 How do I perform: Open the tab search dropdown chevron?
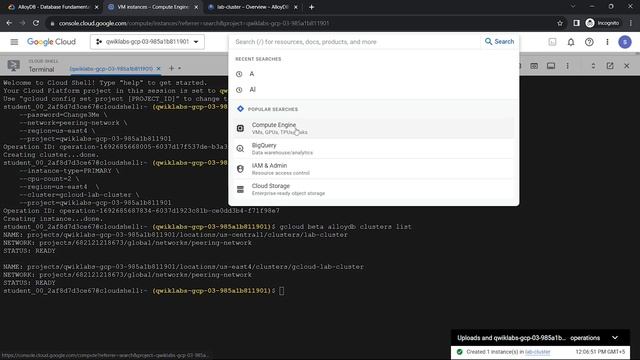point(573,7)
